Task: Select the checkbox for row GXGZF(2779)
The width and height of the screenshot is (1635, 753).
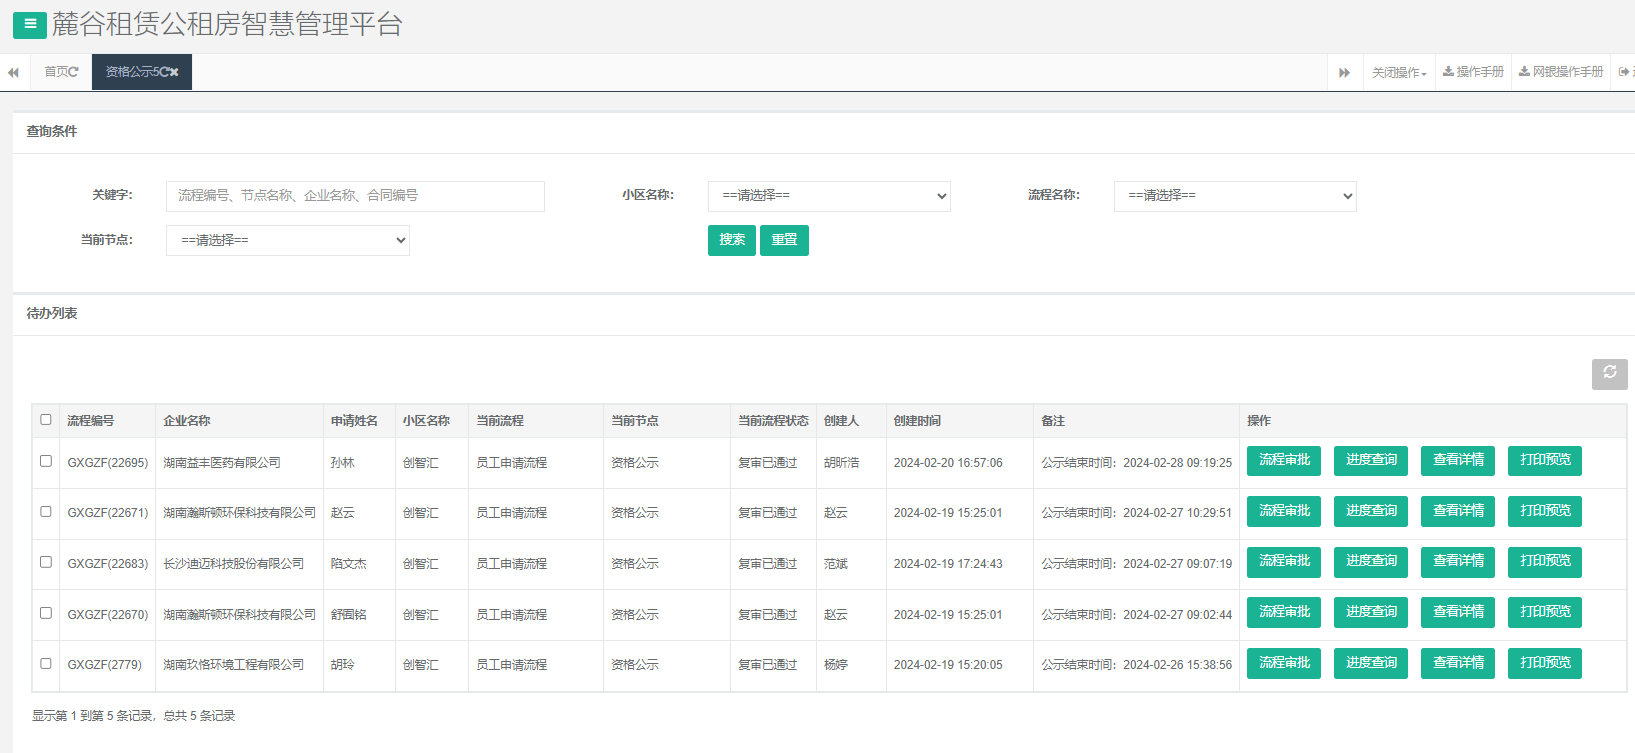Action: tap(46, 664)
